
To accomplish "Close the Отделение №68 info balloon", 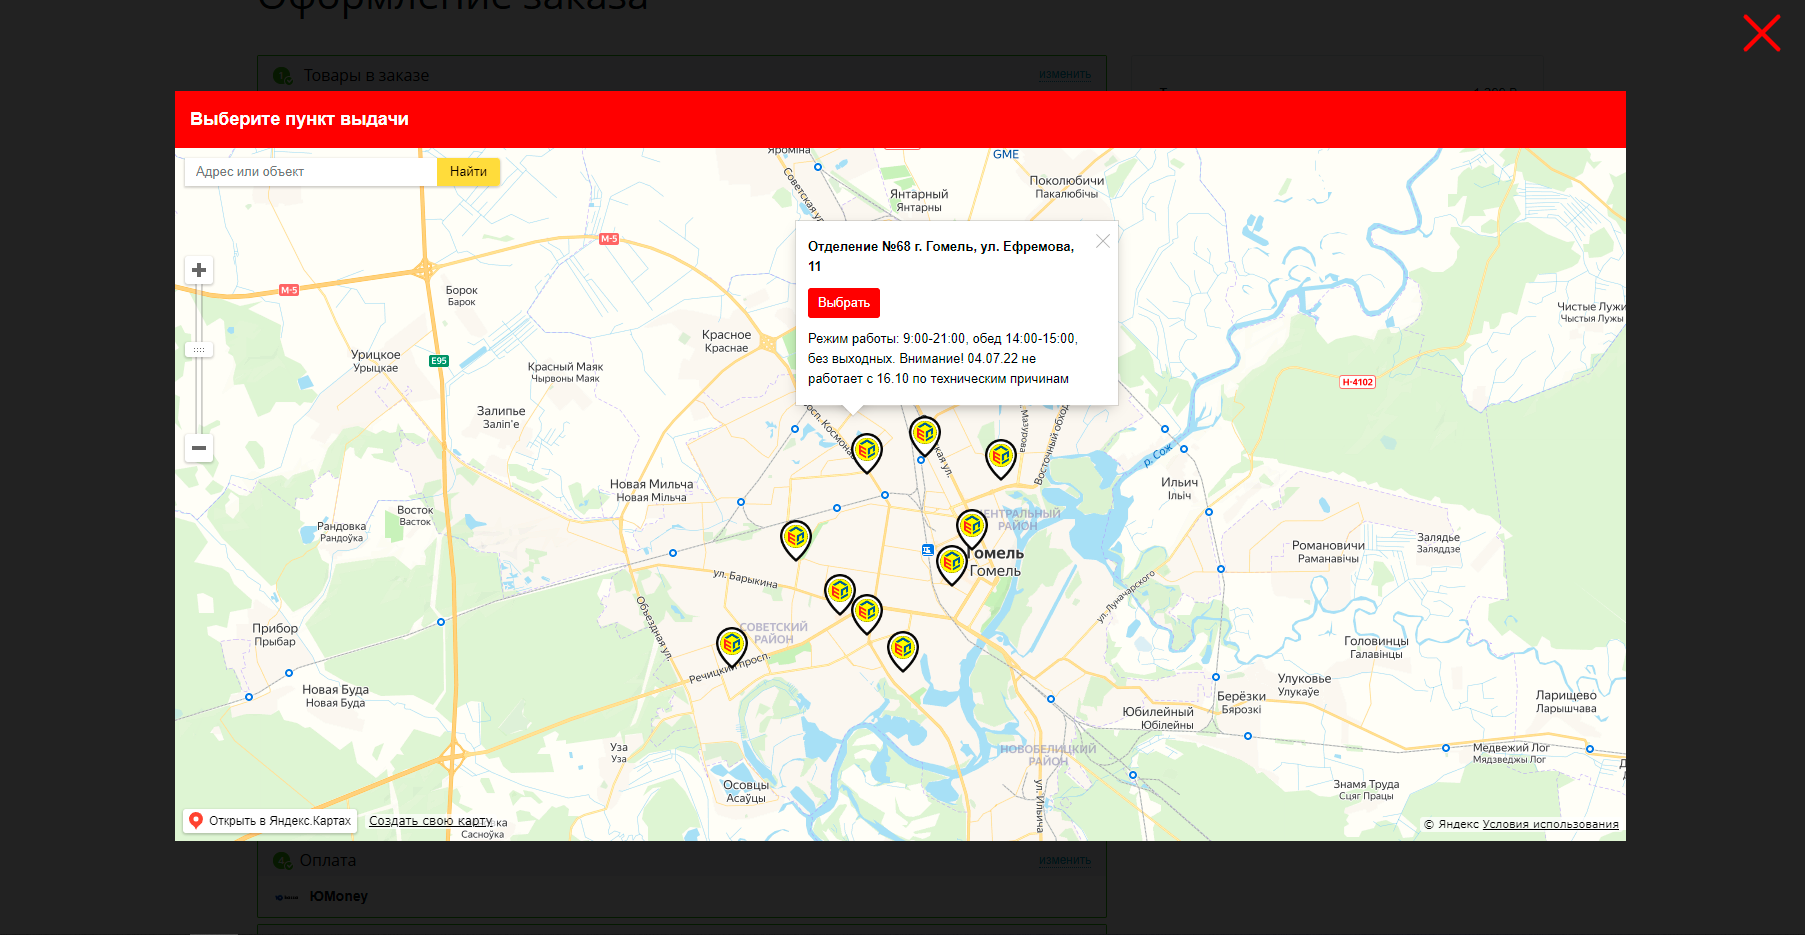I will (x=1103, y=241).
